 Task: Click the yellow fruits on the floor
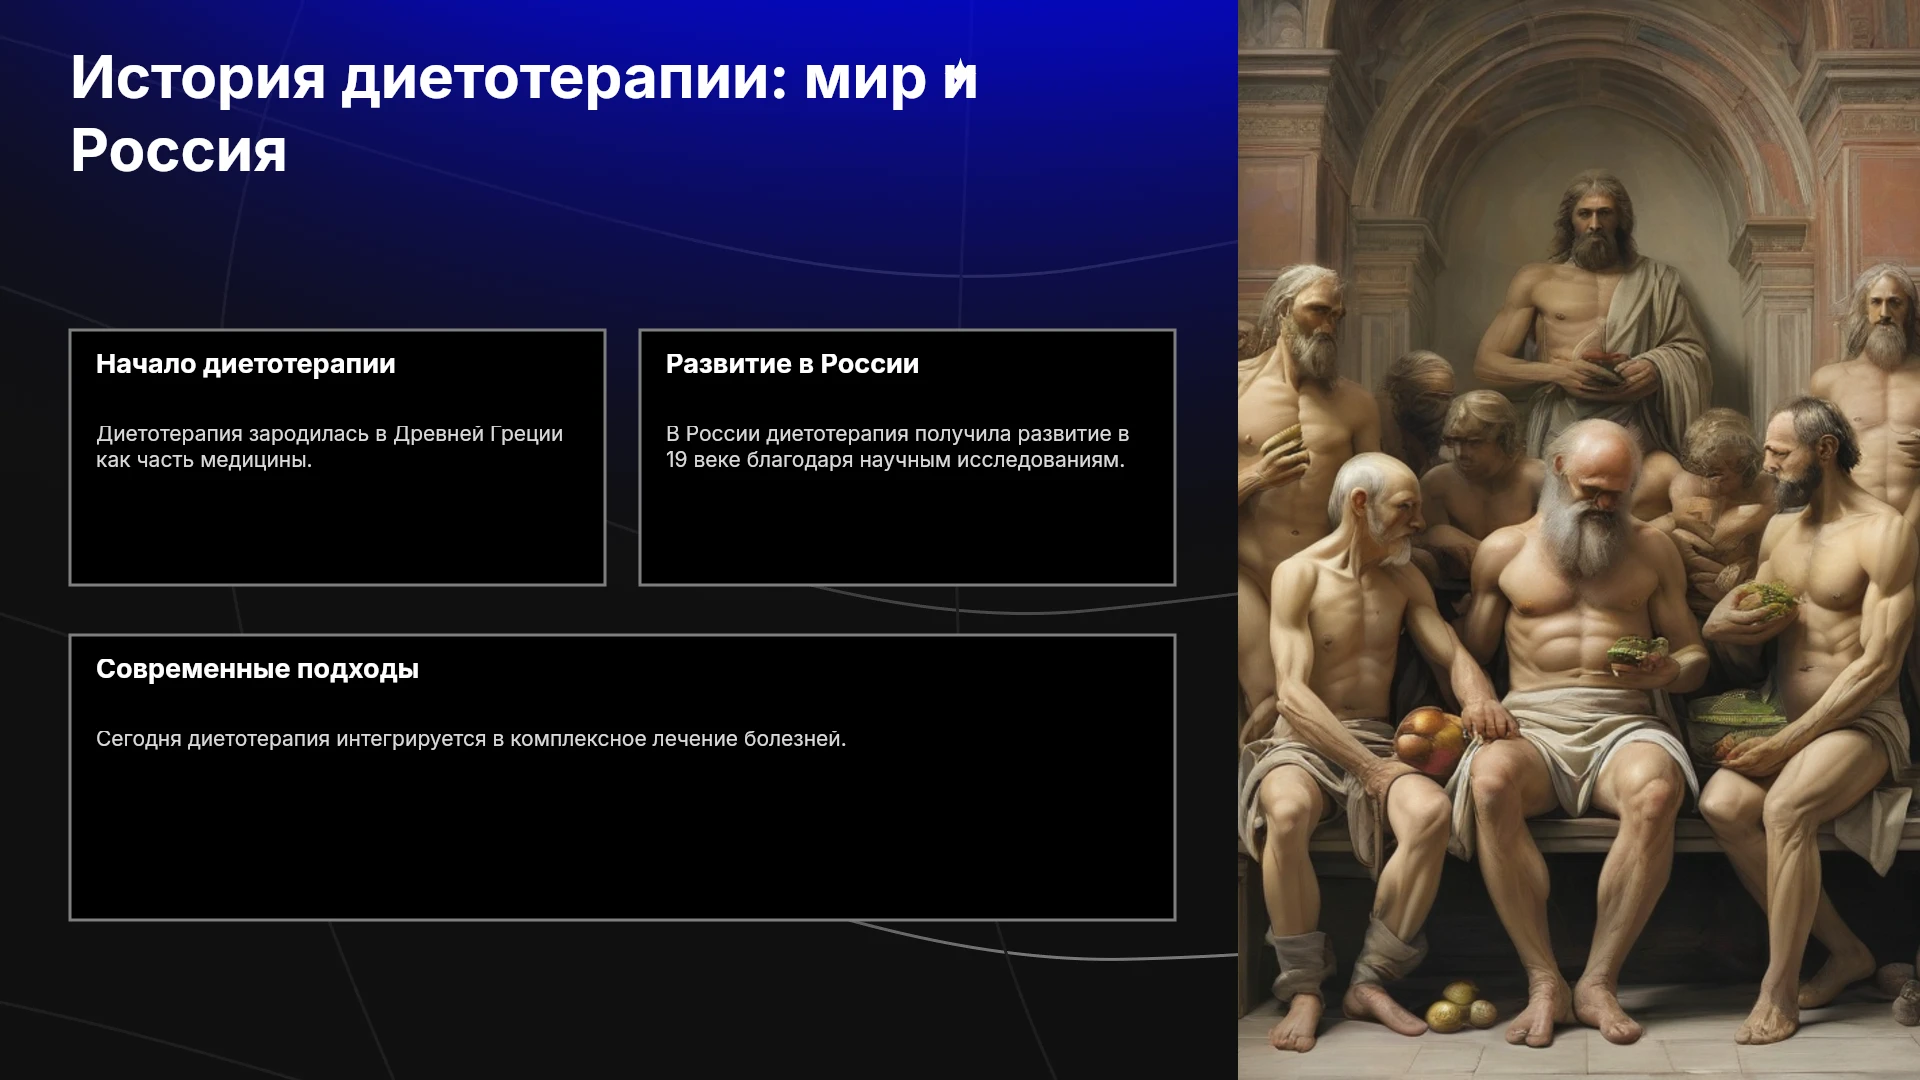(1461, 1008)
